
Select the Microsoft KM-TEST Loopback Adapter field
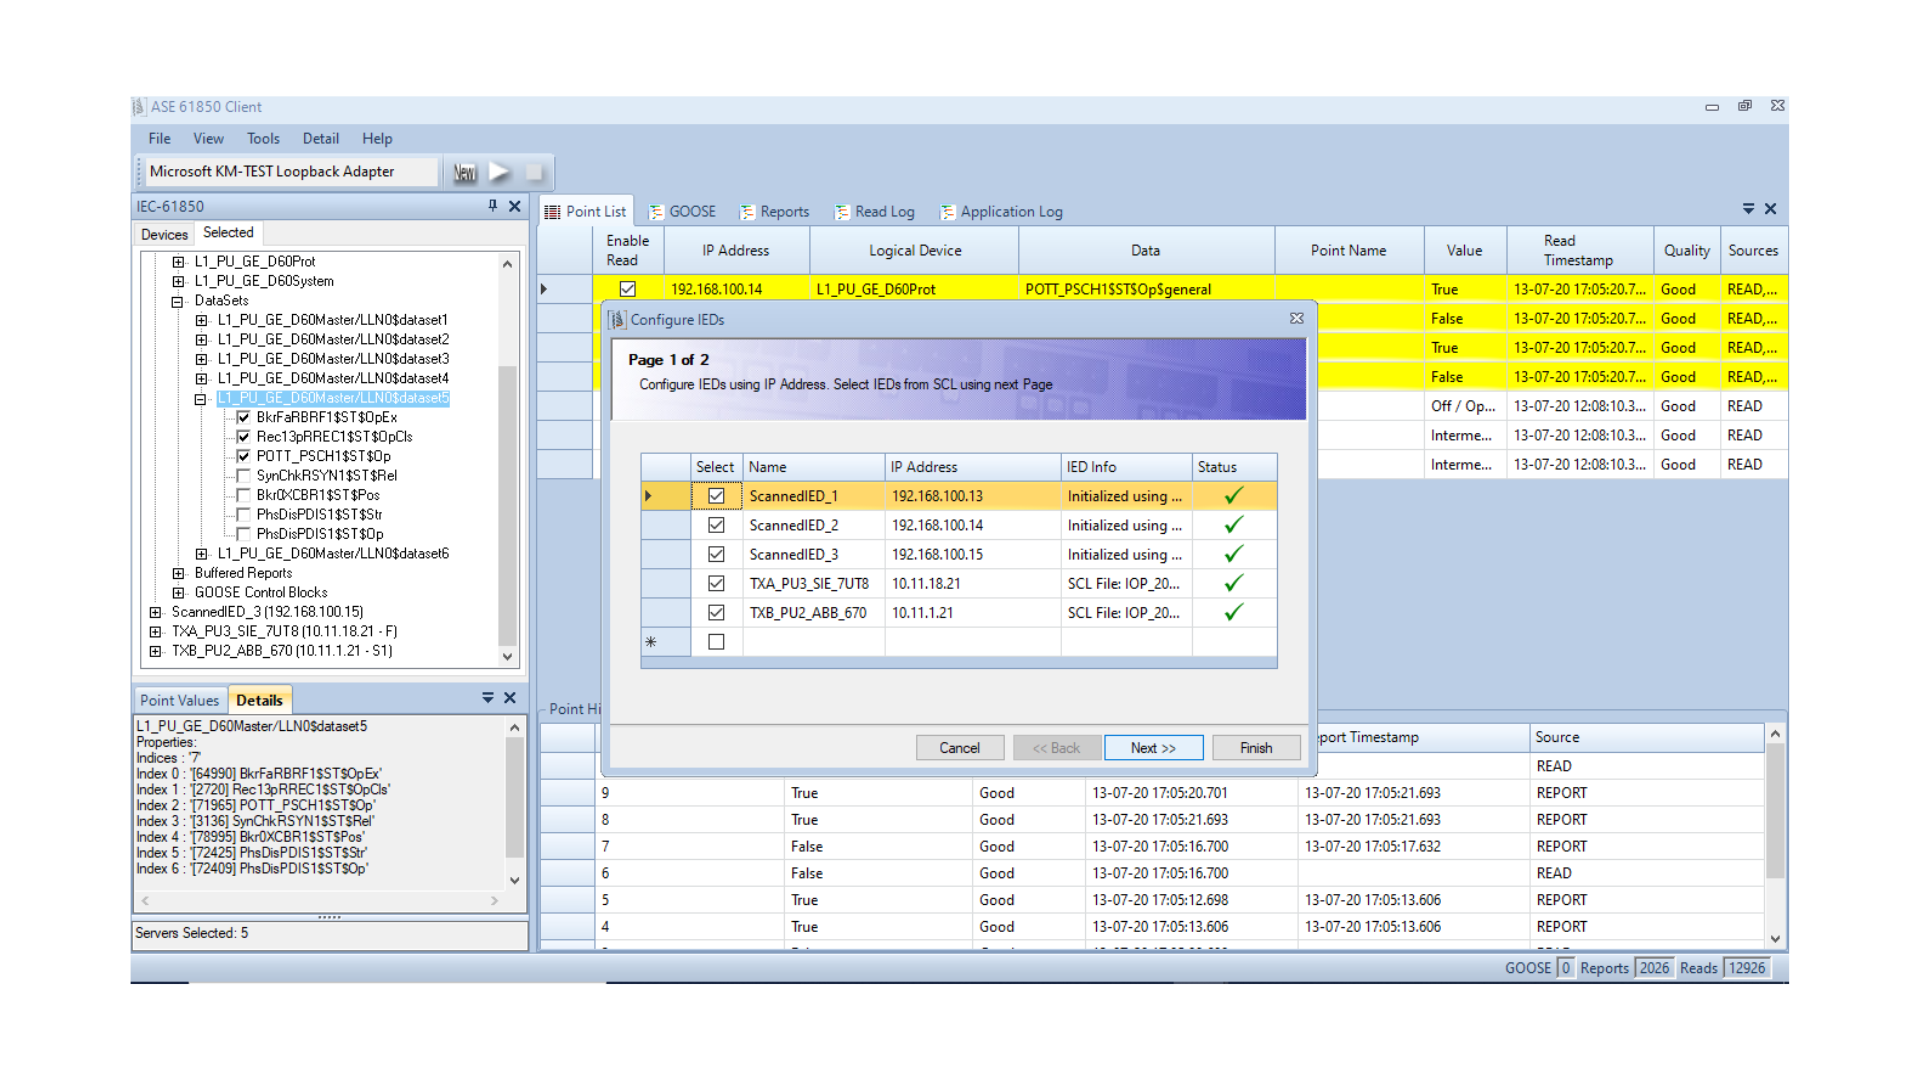[291, 172]
